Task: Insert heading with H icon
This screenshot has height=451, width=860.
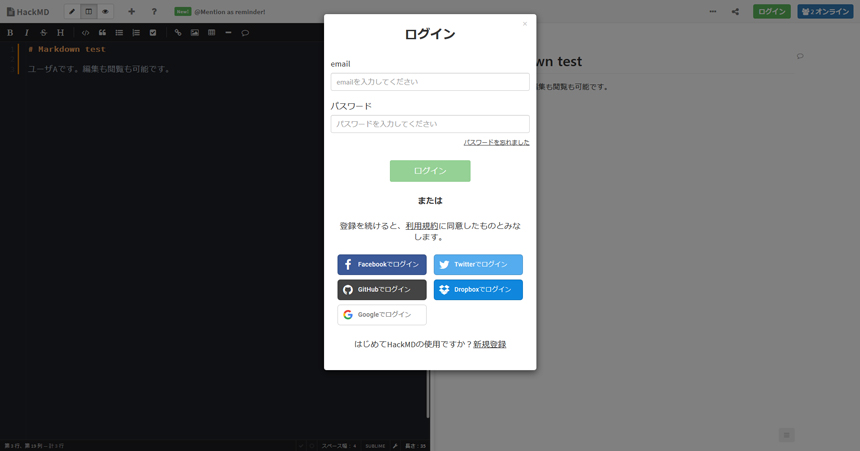Action: 60,32
